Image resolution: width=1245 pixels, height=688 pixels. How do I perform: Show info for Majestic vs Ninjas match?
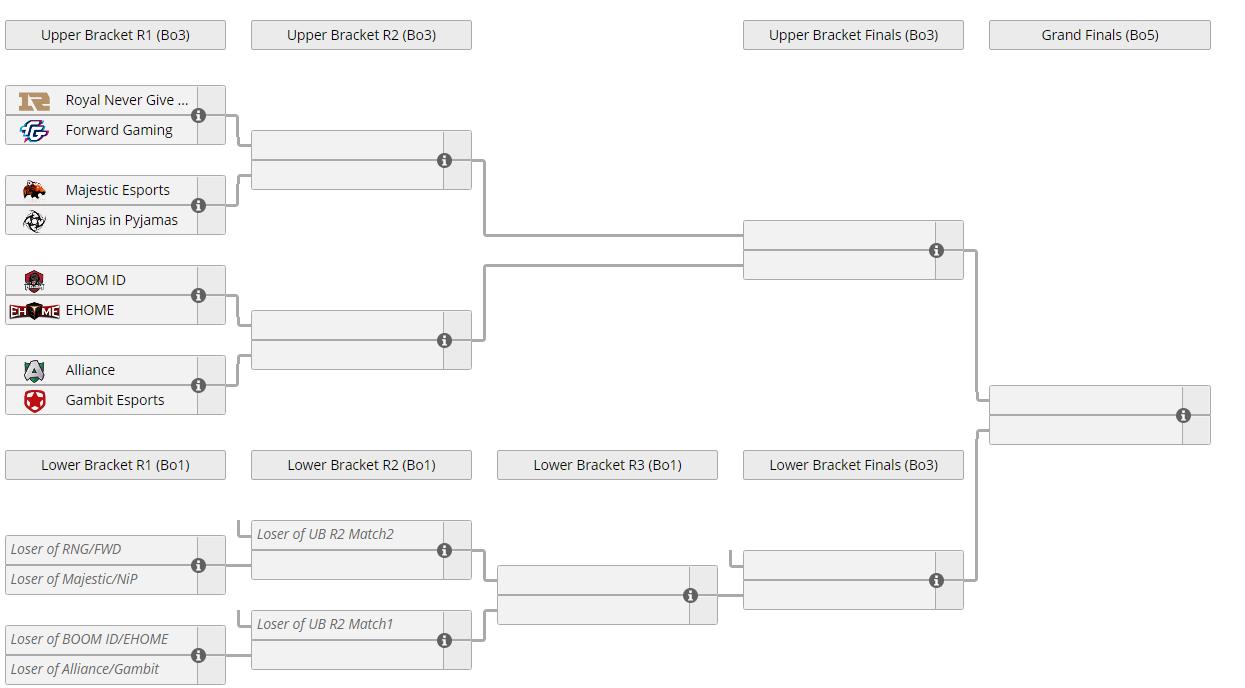(x=198, y=205)
